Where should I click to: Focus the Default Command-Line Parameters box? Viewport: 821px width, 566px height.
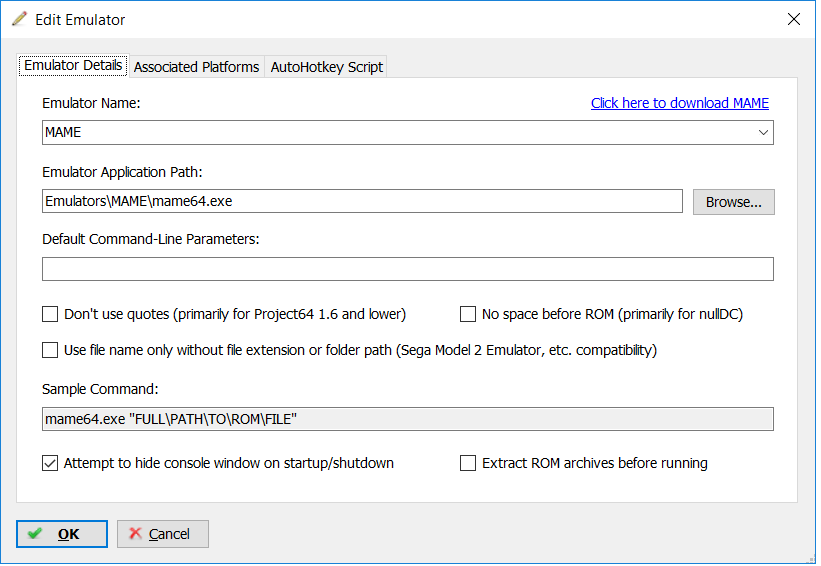[x=408, y=269]
